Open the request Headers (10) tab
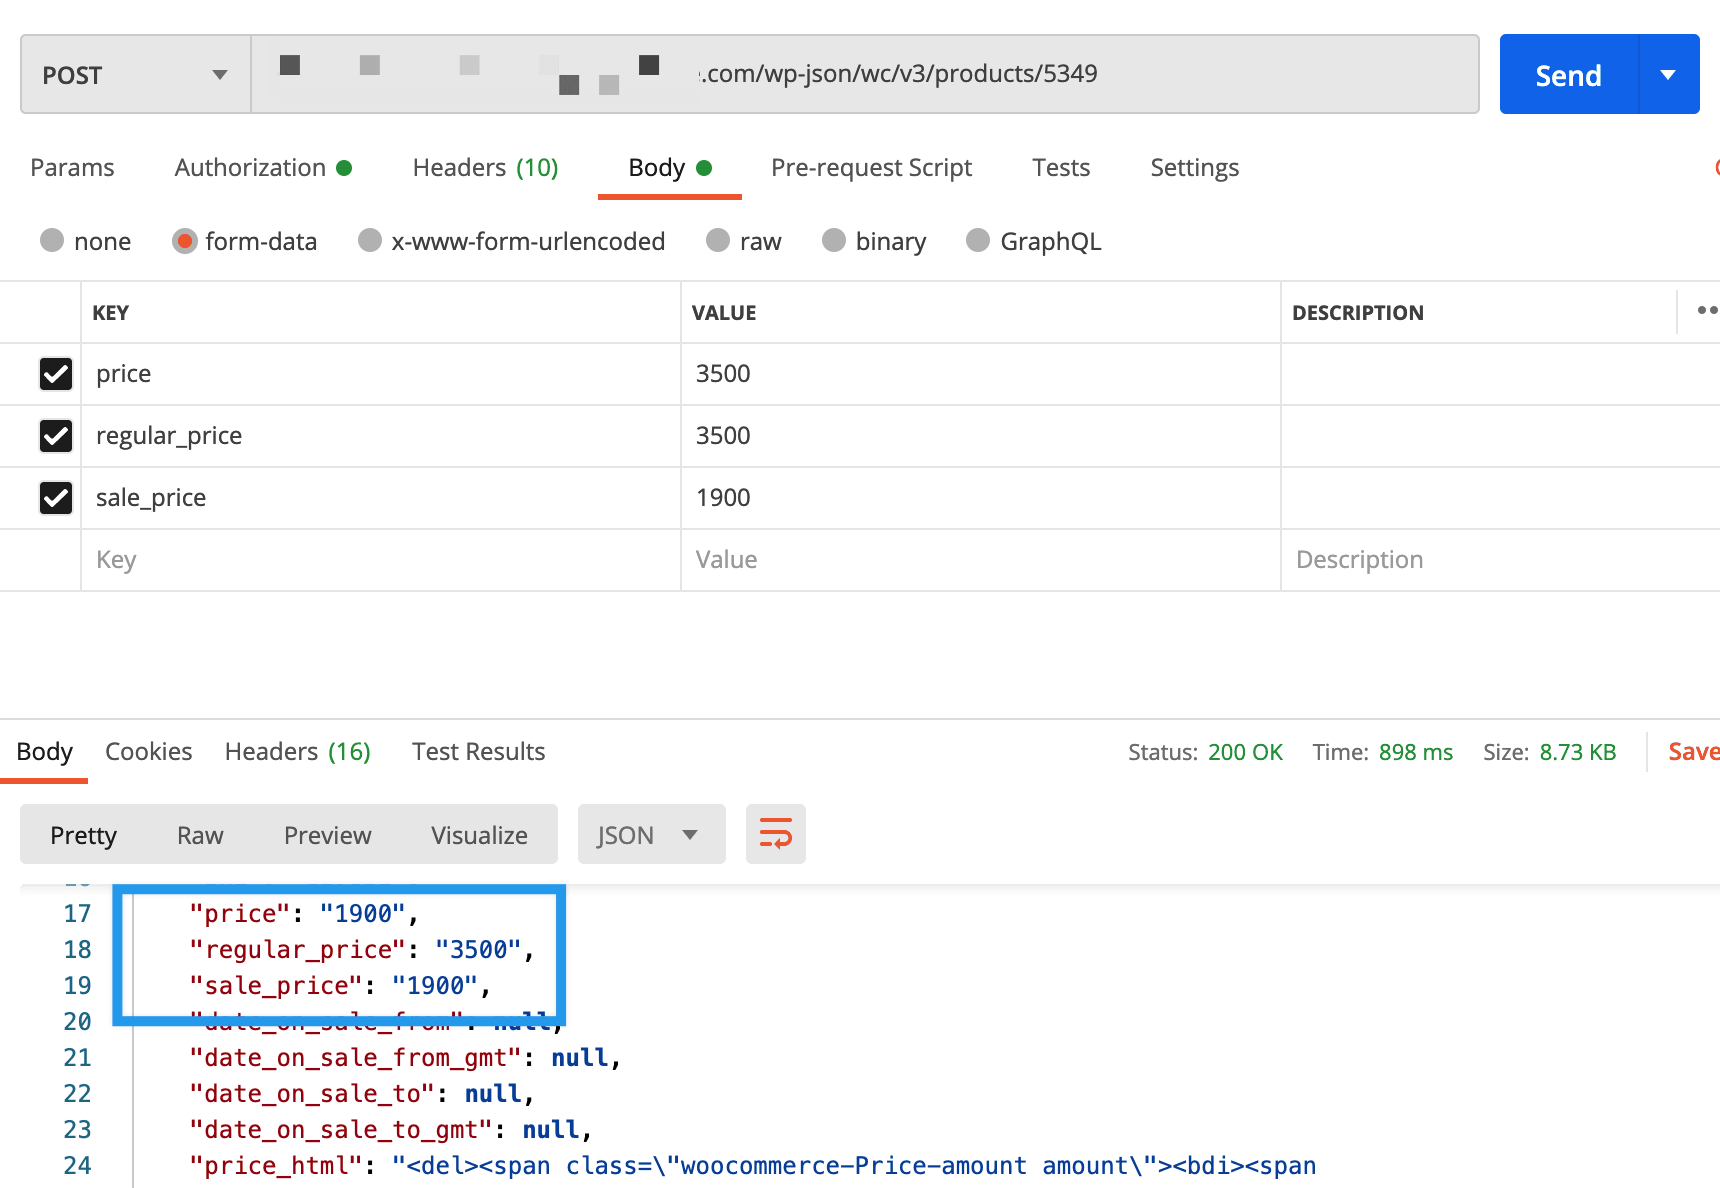Image resolution: width=1720 pixels, height=1188 pixels. [x=486, y=168]
